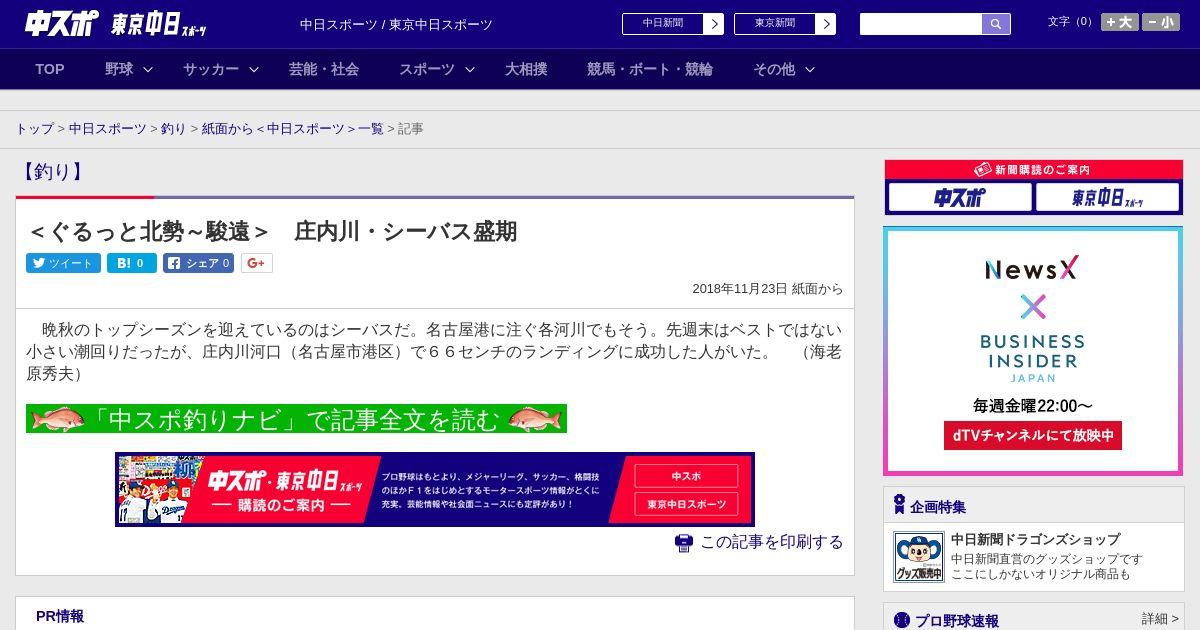Open 紙面から＜中日スポーツ＞一覧 breadcrumb
Viewport: 1200px width, 630px height.
click(293, 129)
